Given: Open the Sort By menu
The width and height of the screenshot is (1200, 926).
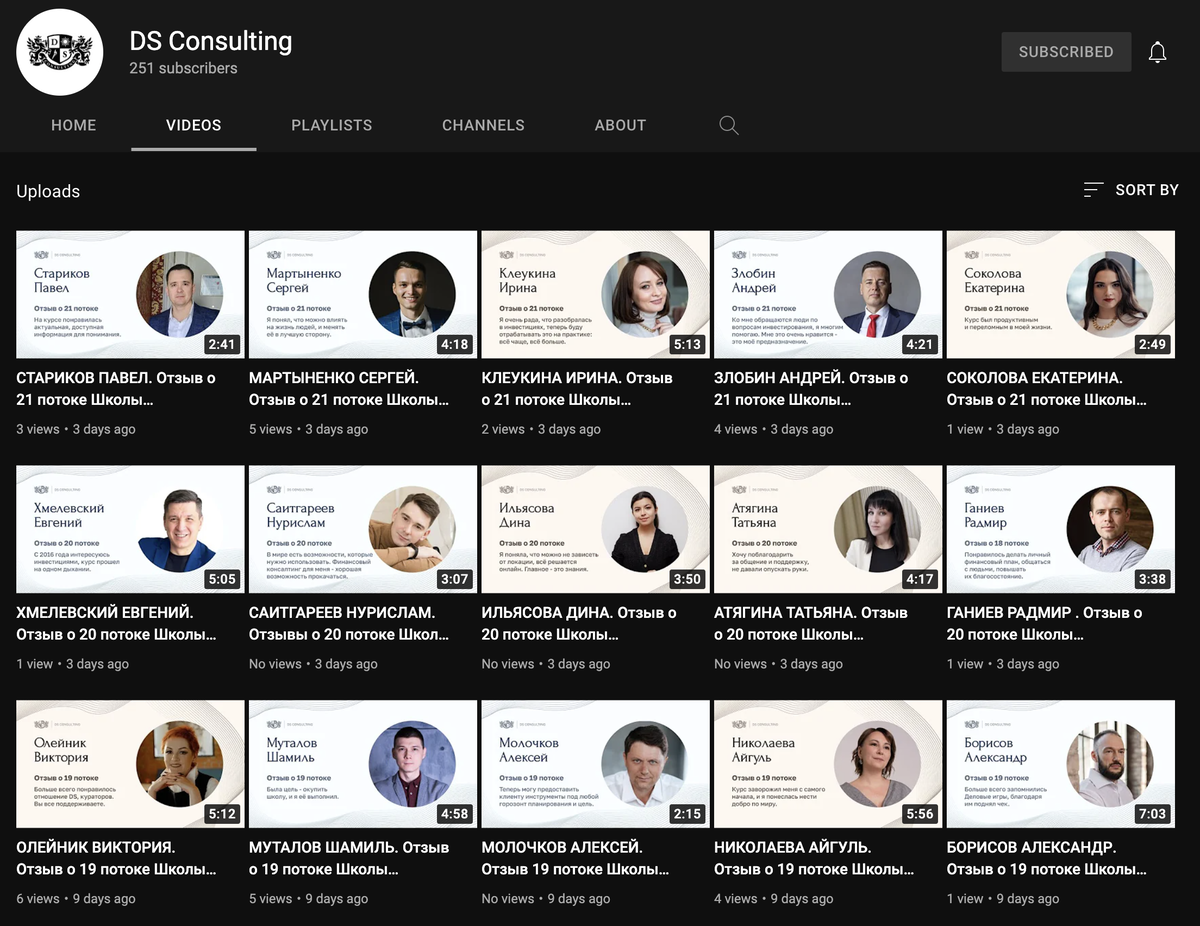Looking at the screenshot, I should pos(1131,190).
